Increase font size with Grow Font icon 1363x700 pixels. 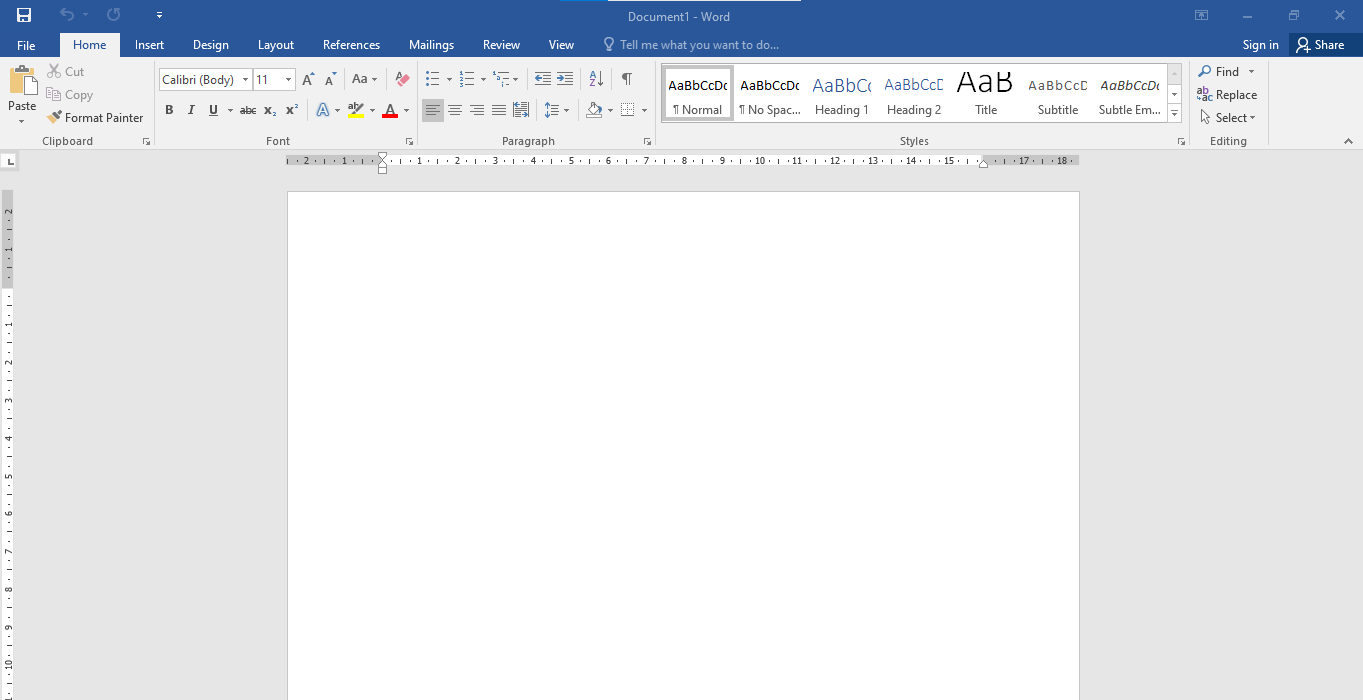(x=308, y=79)
